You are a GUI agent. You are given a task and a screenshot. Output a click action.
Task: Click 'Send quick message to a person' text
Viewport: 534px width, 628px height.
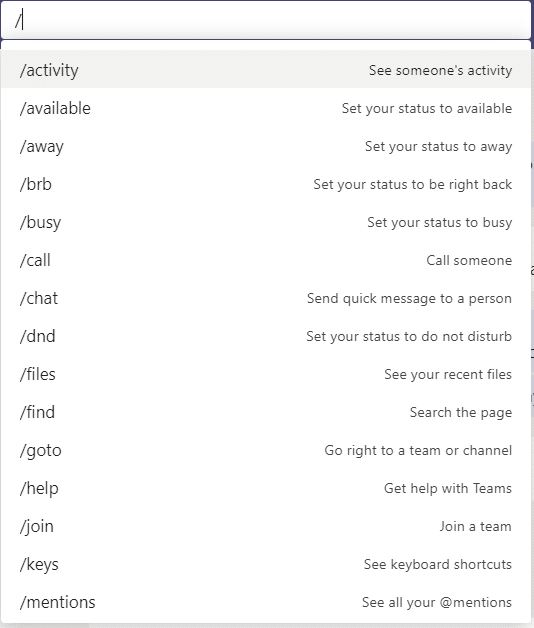(409, 298)
